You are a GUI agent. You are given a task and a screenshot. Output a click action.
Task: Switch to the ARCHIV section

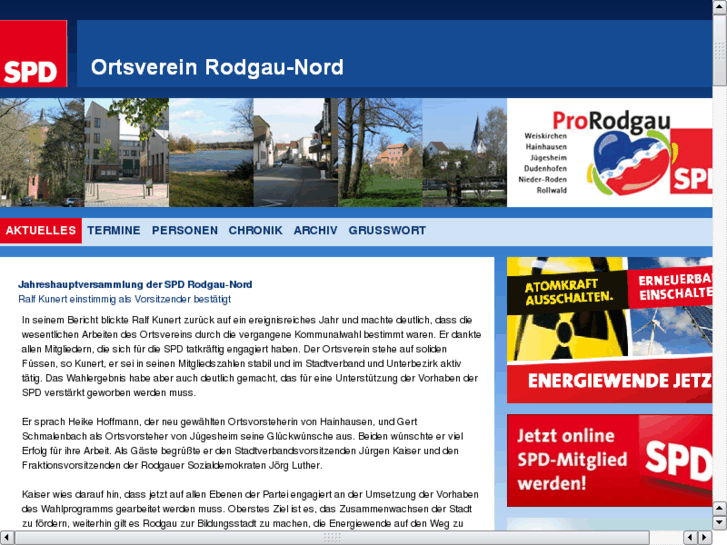click(315, 231)
